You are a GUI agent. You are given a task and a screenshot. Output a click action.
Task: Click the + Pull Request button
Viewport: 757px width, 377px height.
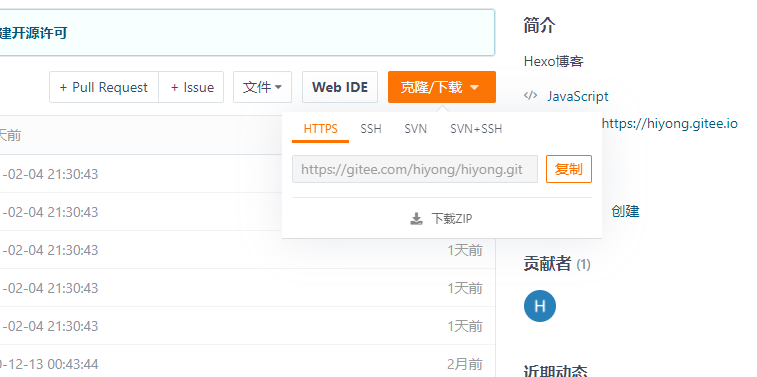[104, 87]
